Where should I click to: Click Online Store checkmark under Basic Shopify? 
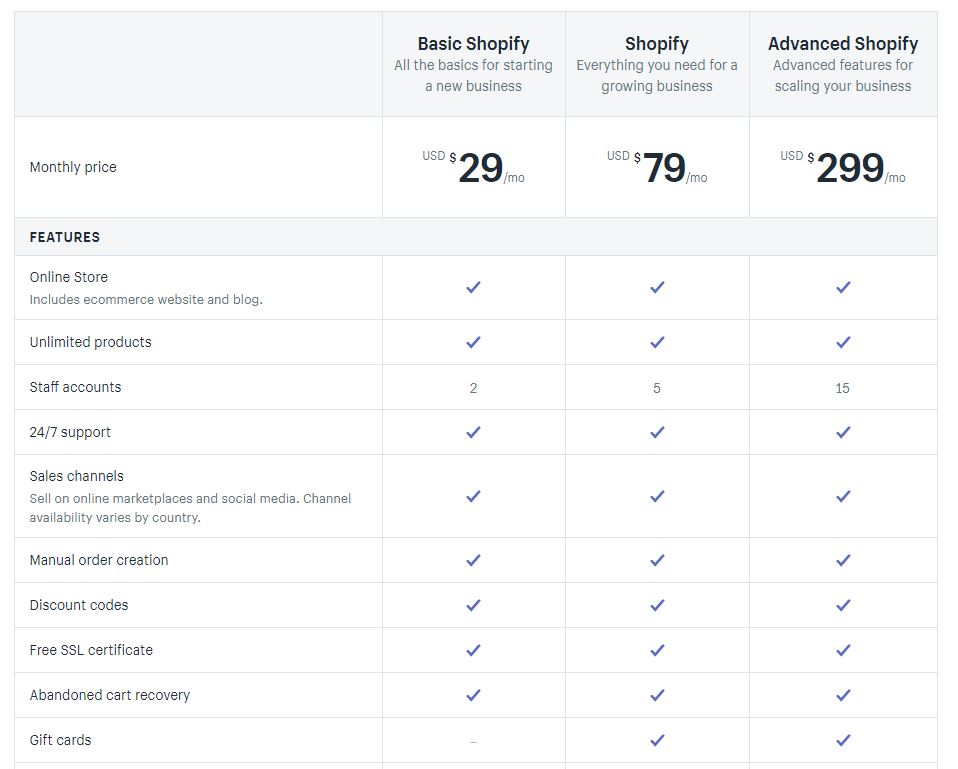473,287
